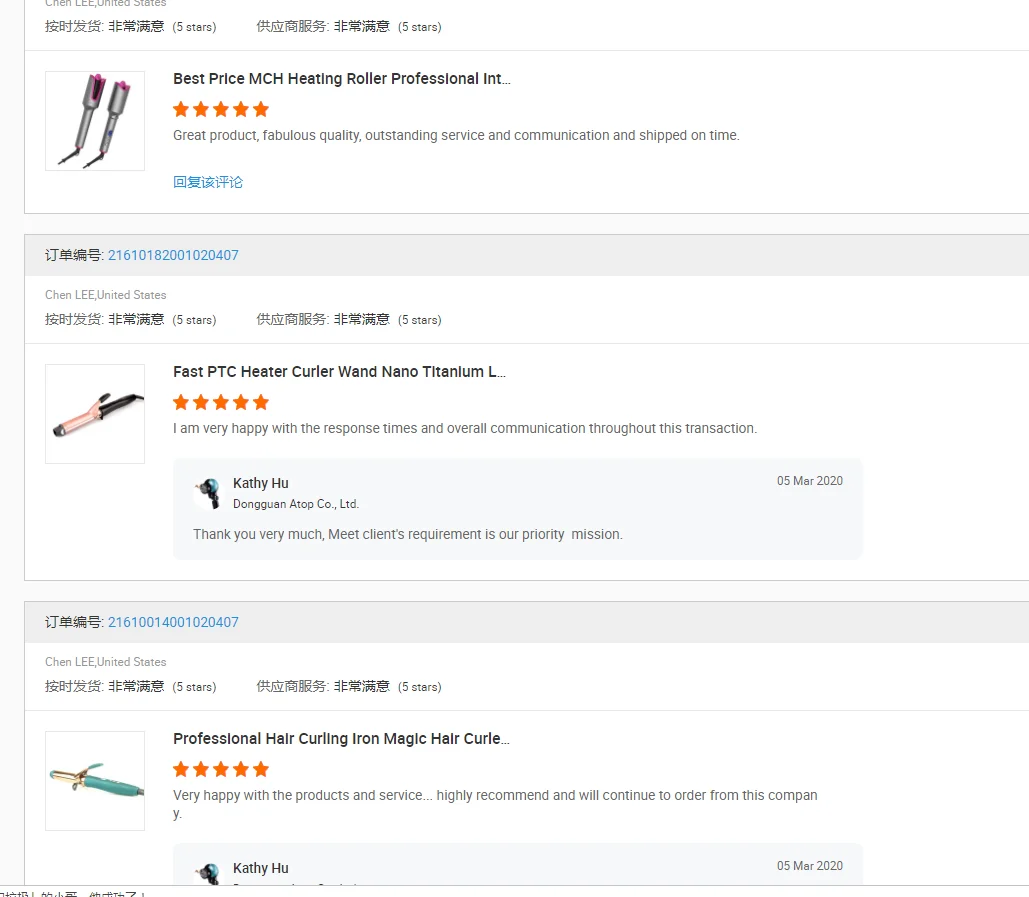Click the 回复该评论 reply link
The image size is (1029, 897).
208,182
